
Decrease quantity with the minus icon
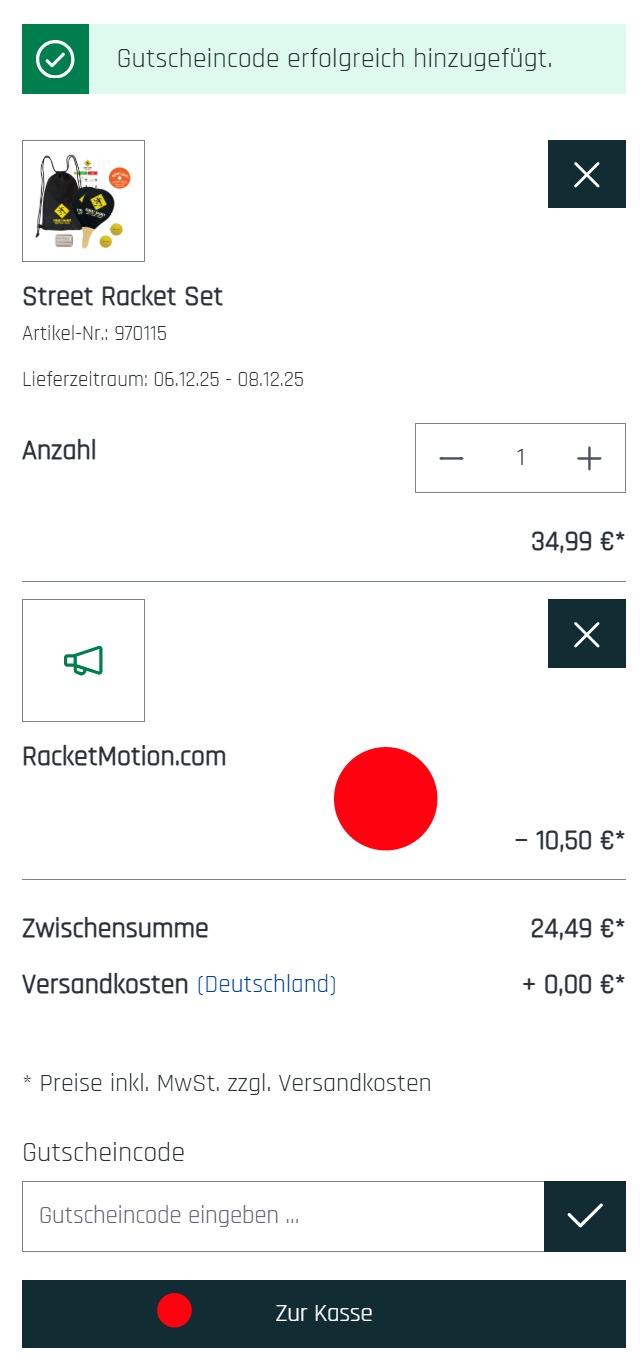(x=452, y=458)
